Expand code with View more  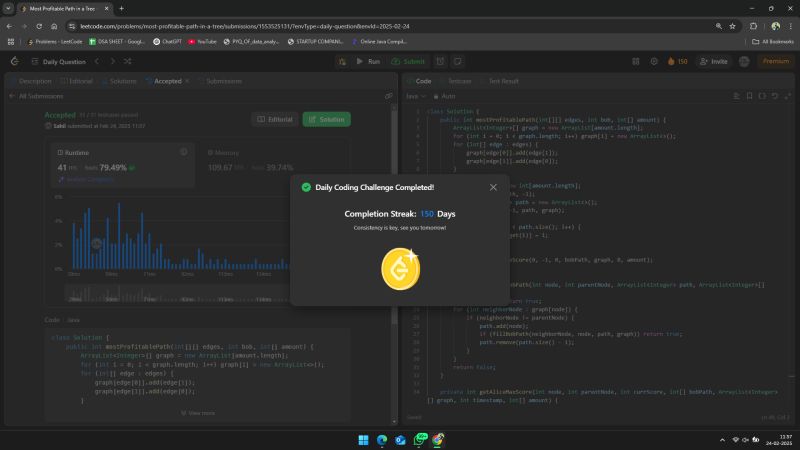(x=198, y=413)
